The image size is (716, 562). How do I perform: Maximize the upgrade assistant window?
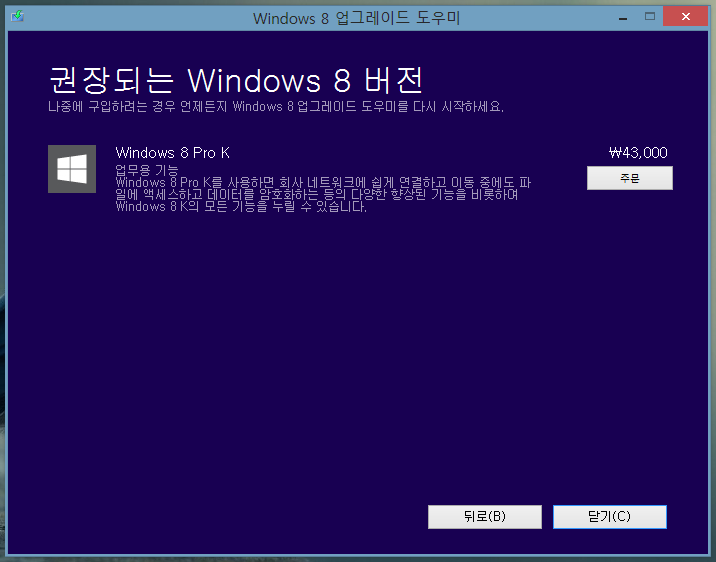[x=650, y=17]
